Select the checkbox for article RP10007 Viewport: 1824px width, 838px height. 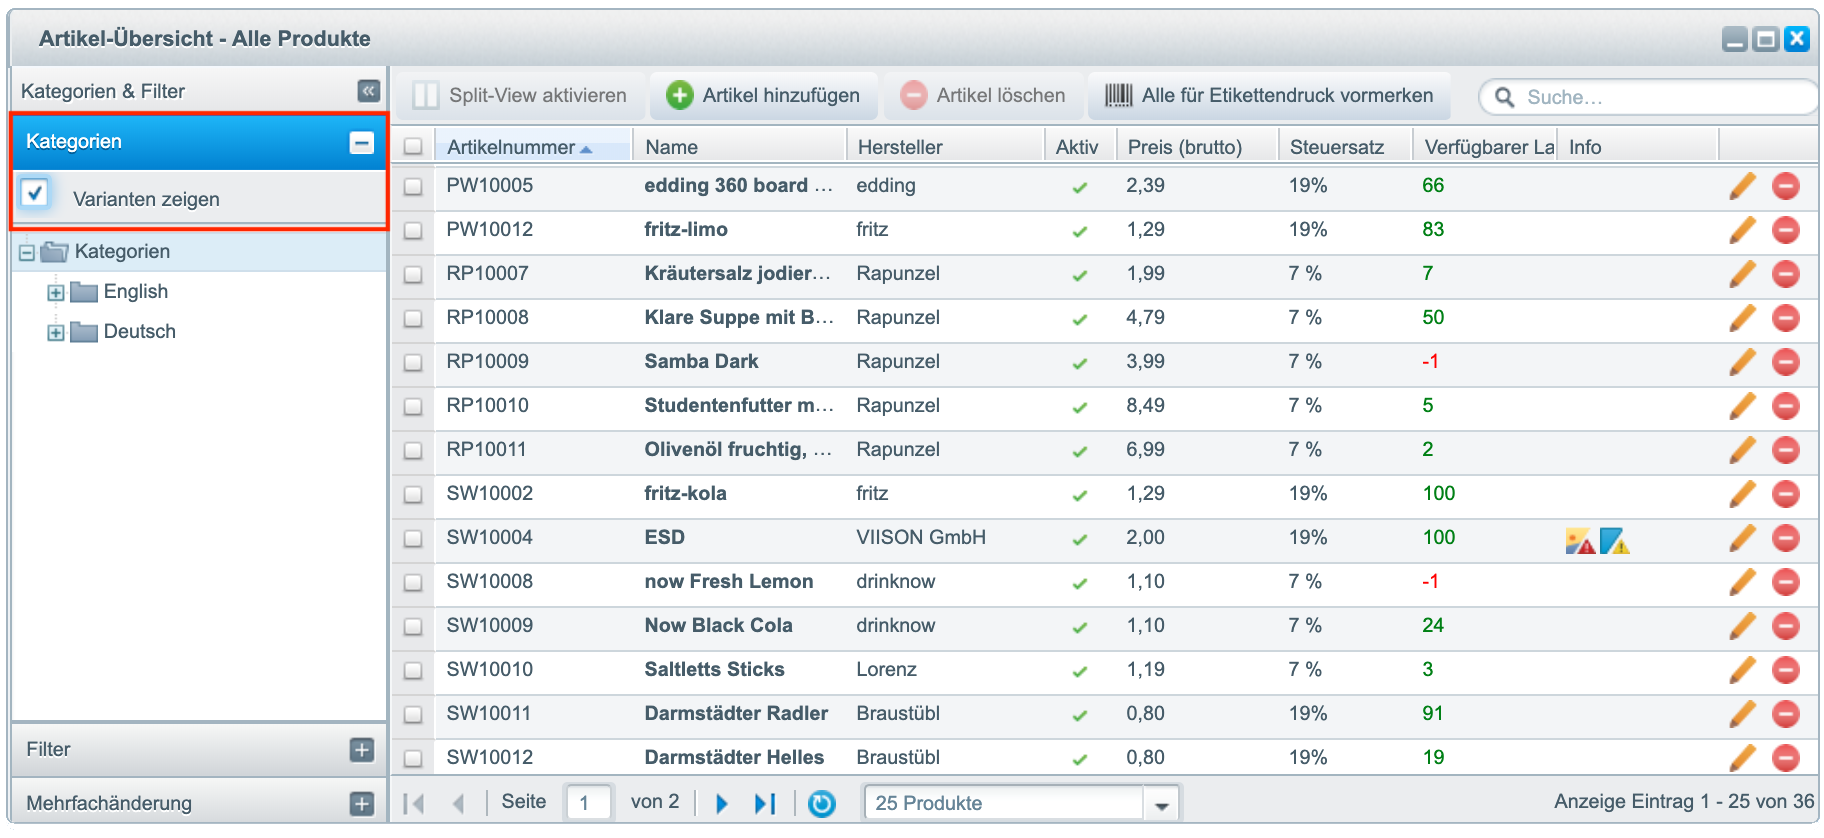413,275
